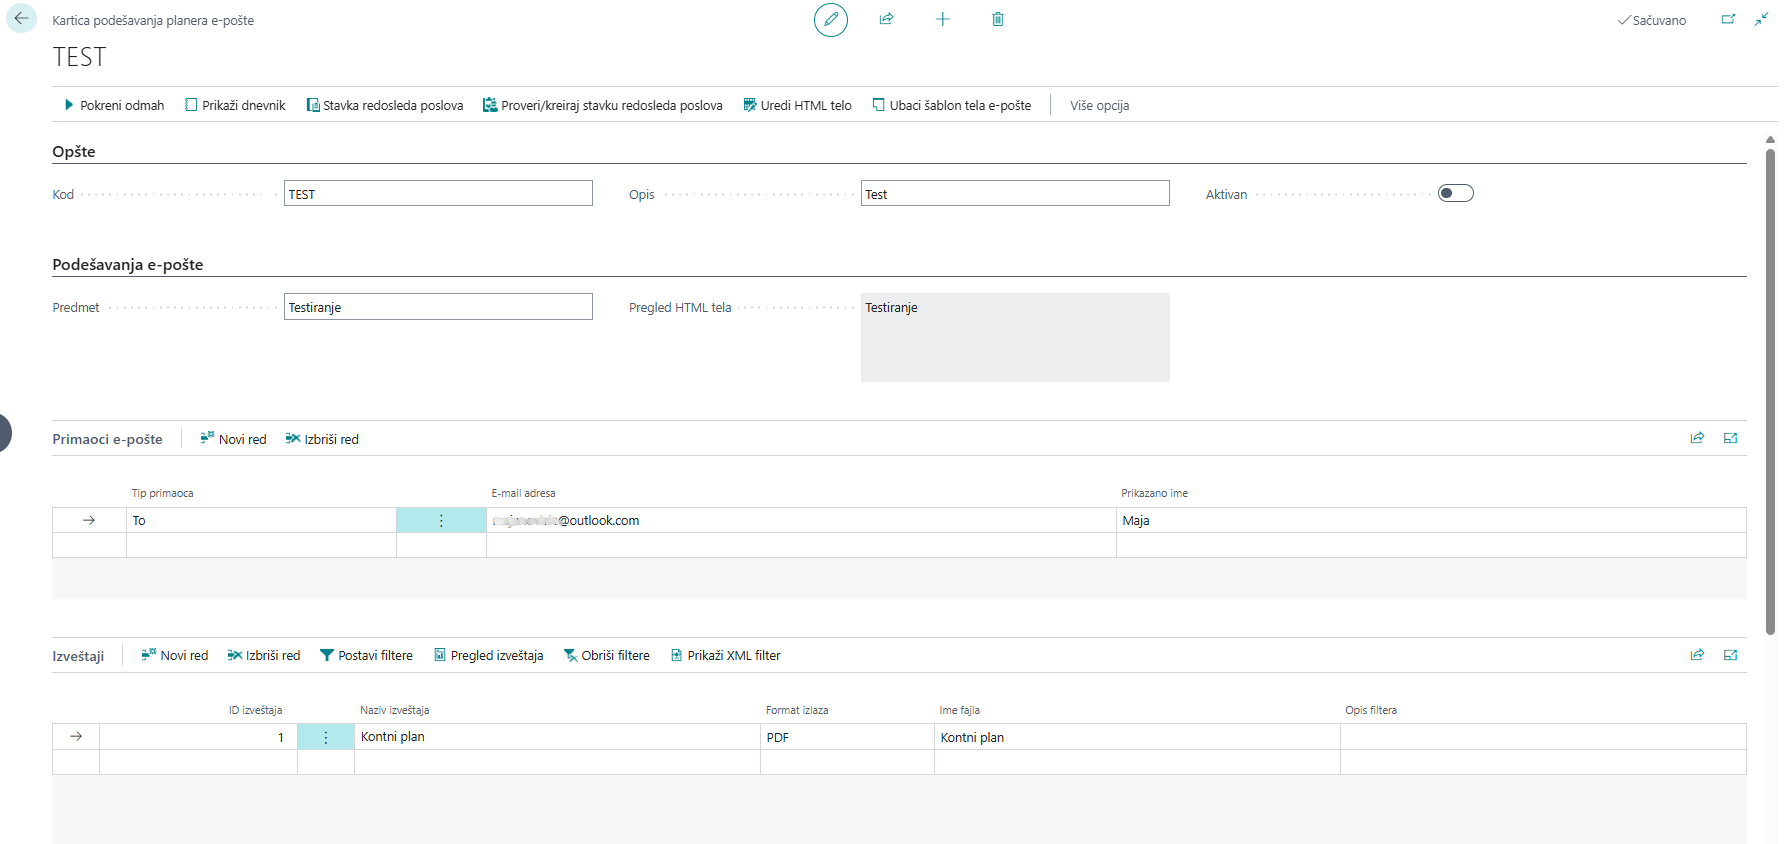
Task: Maximize the Izveštaji part icon
Action: (1730, 655)
